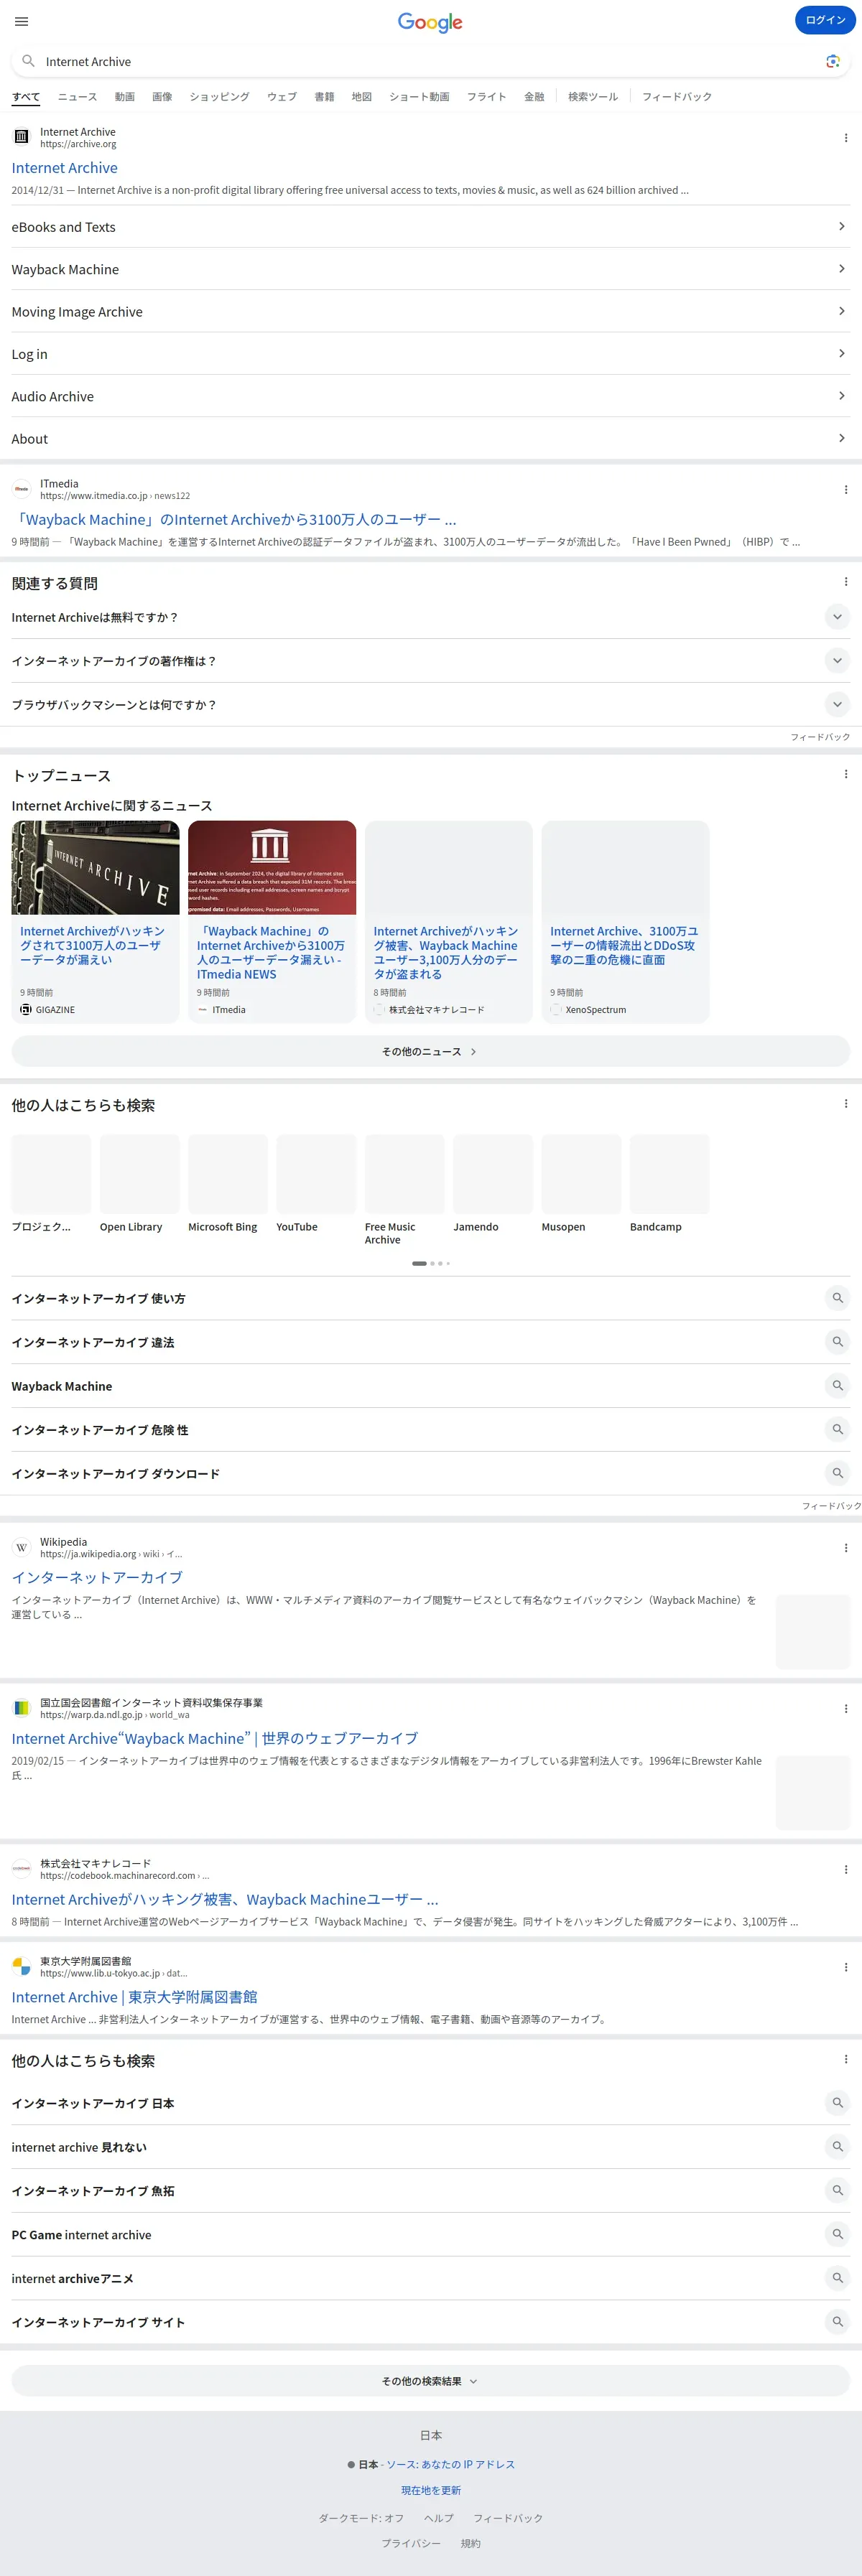Open options menu for トップニュース section
The height and width of the screenshot is (2576, 862).
[845, 774]
